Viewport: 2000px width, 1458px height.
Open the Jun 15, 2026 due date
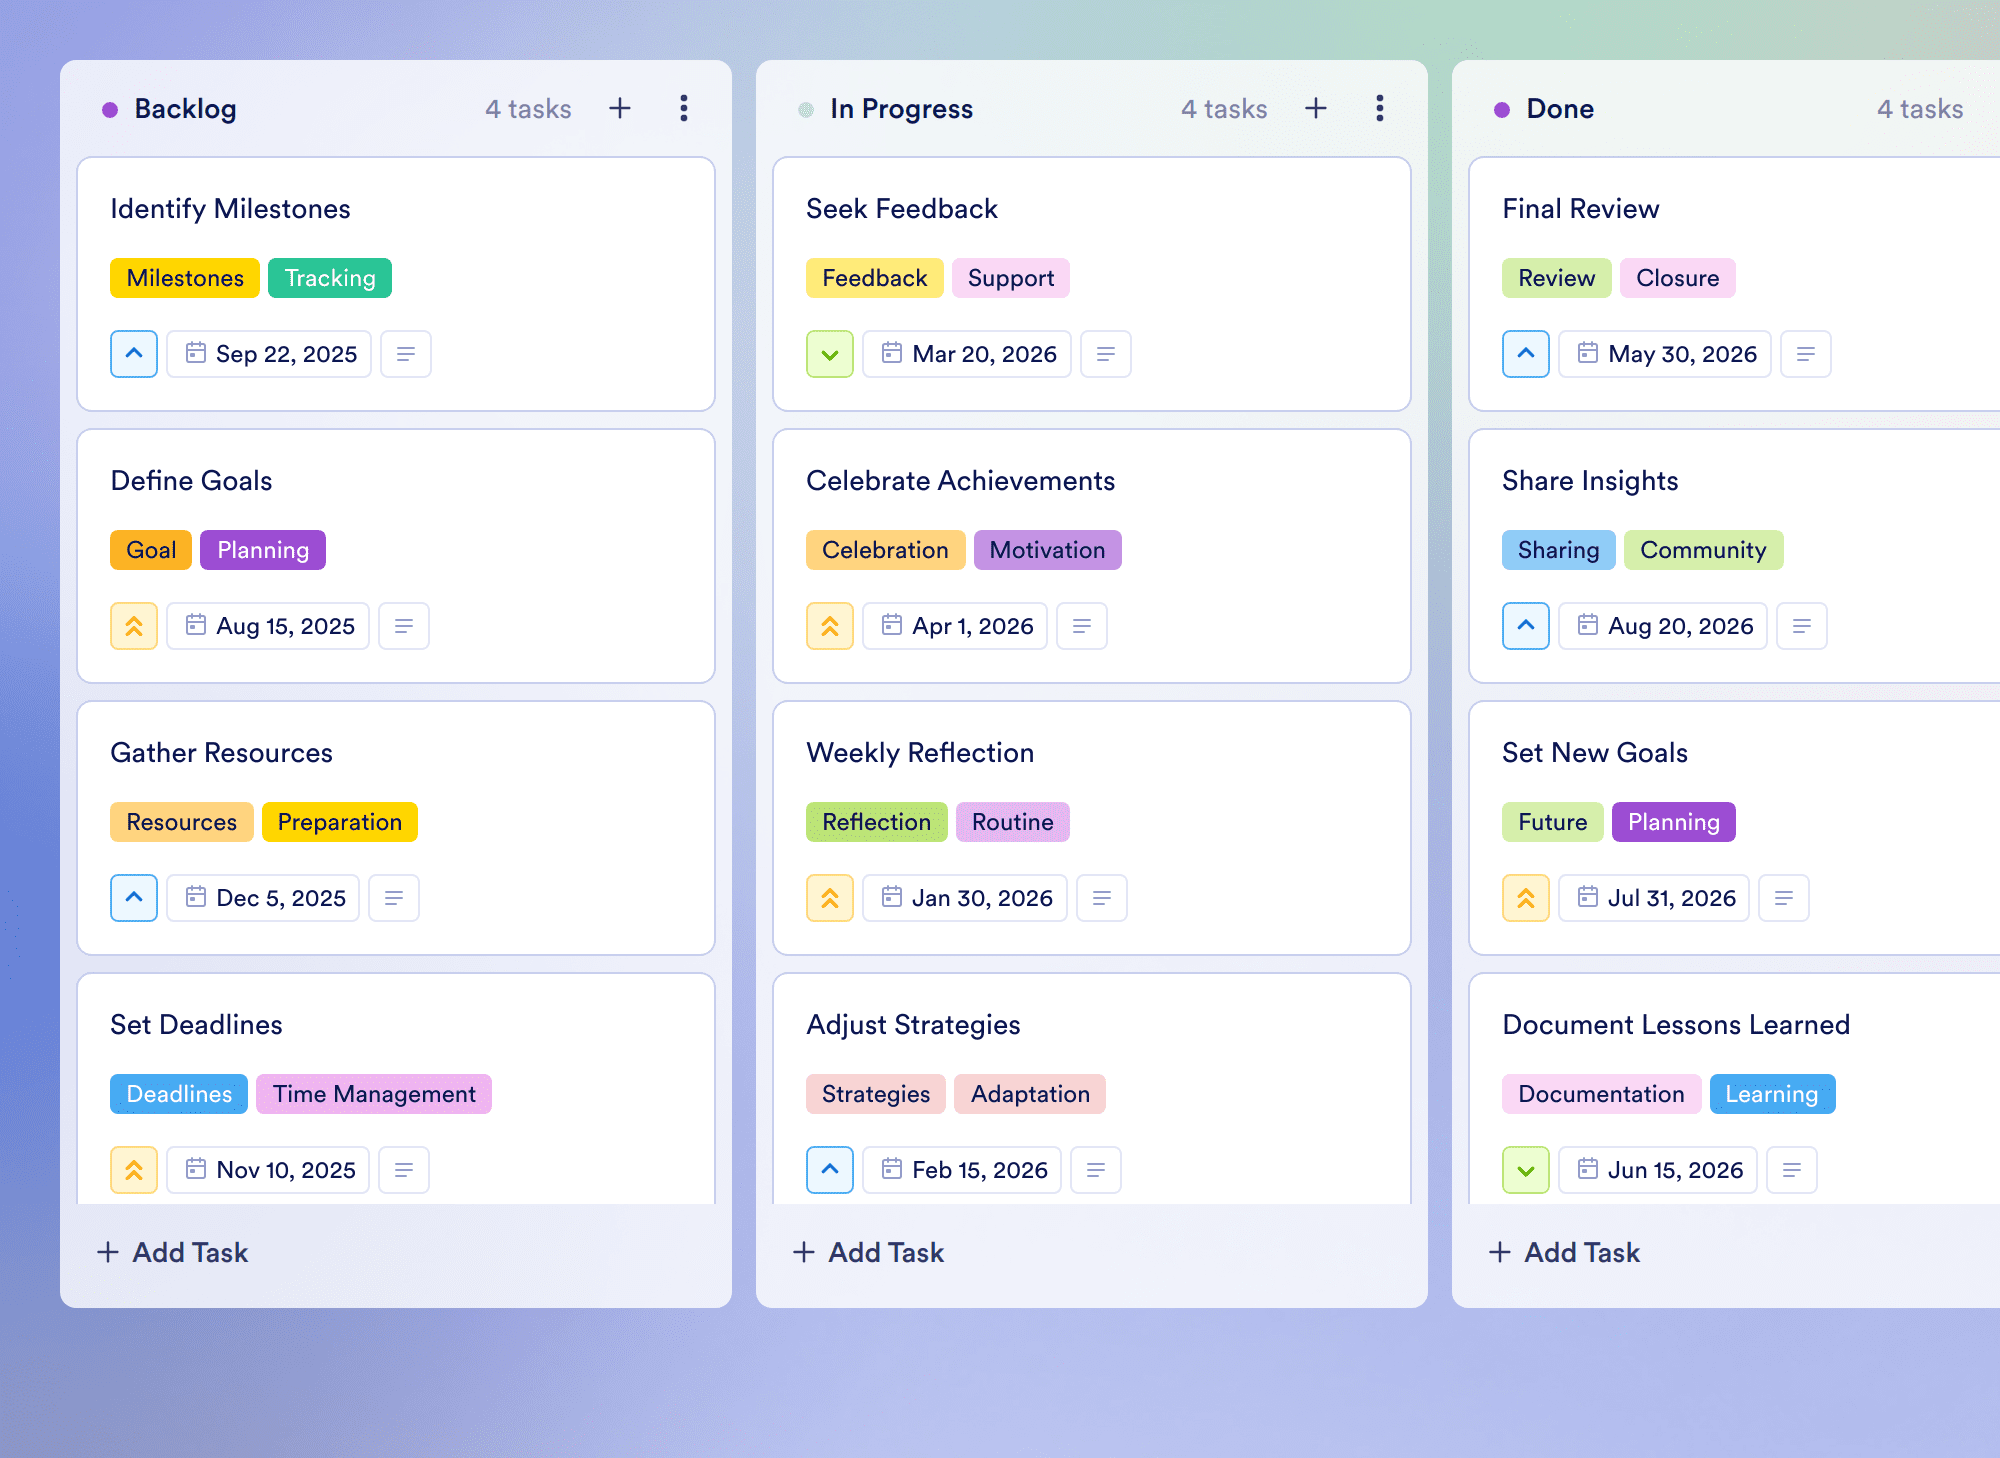[1658, 1170]
